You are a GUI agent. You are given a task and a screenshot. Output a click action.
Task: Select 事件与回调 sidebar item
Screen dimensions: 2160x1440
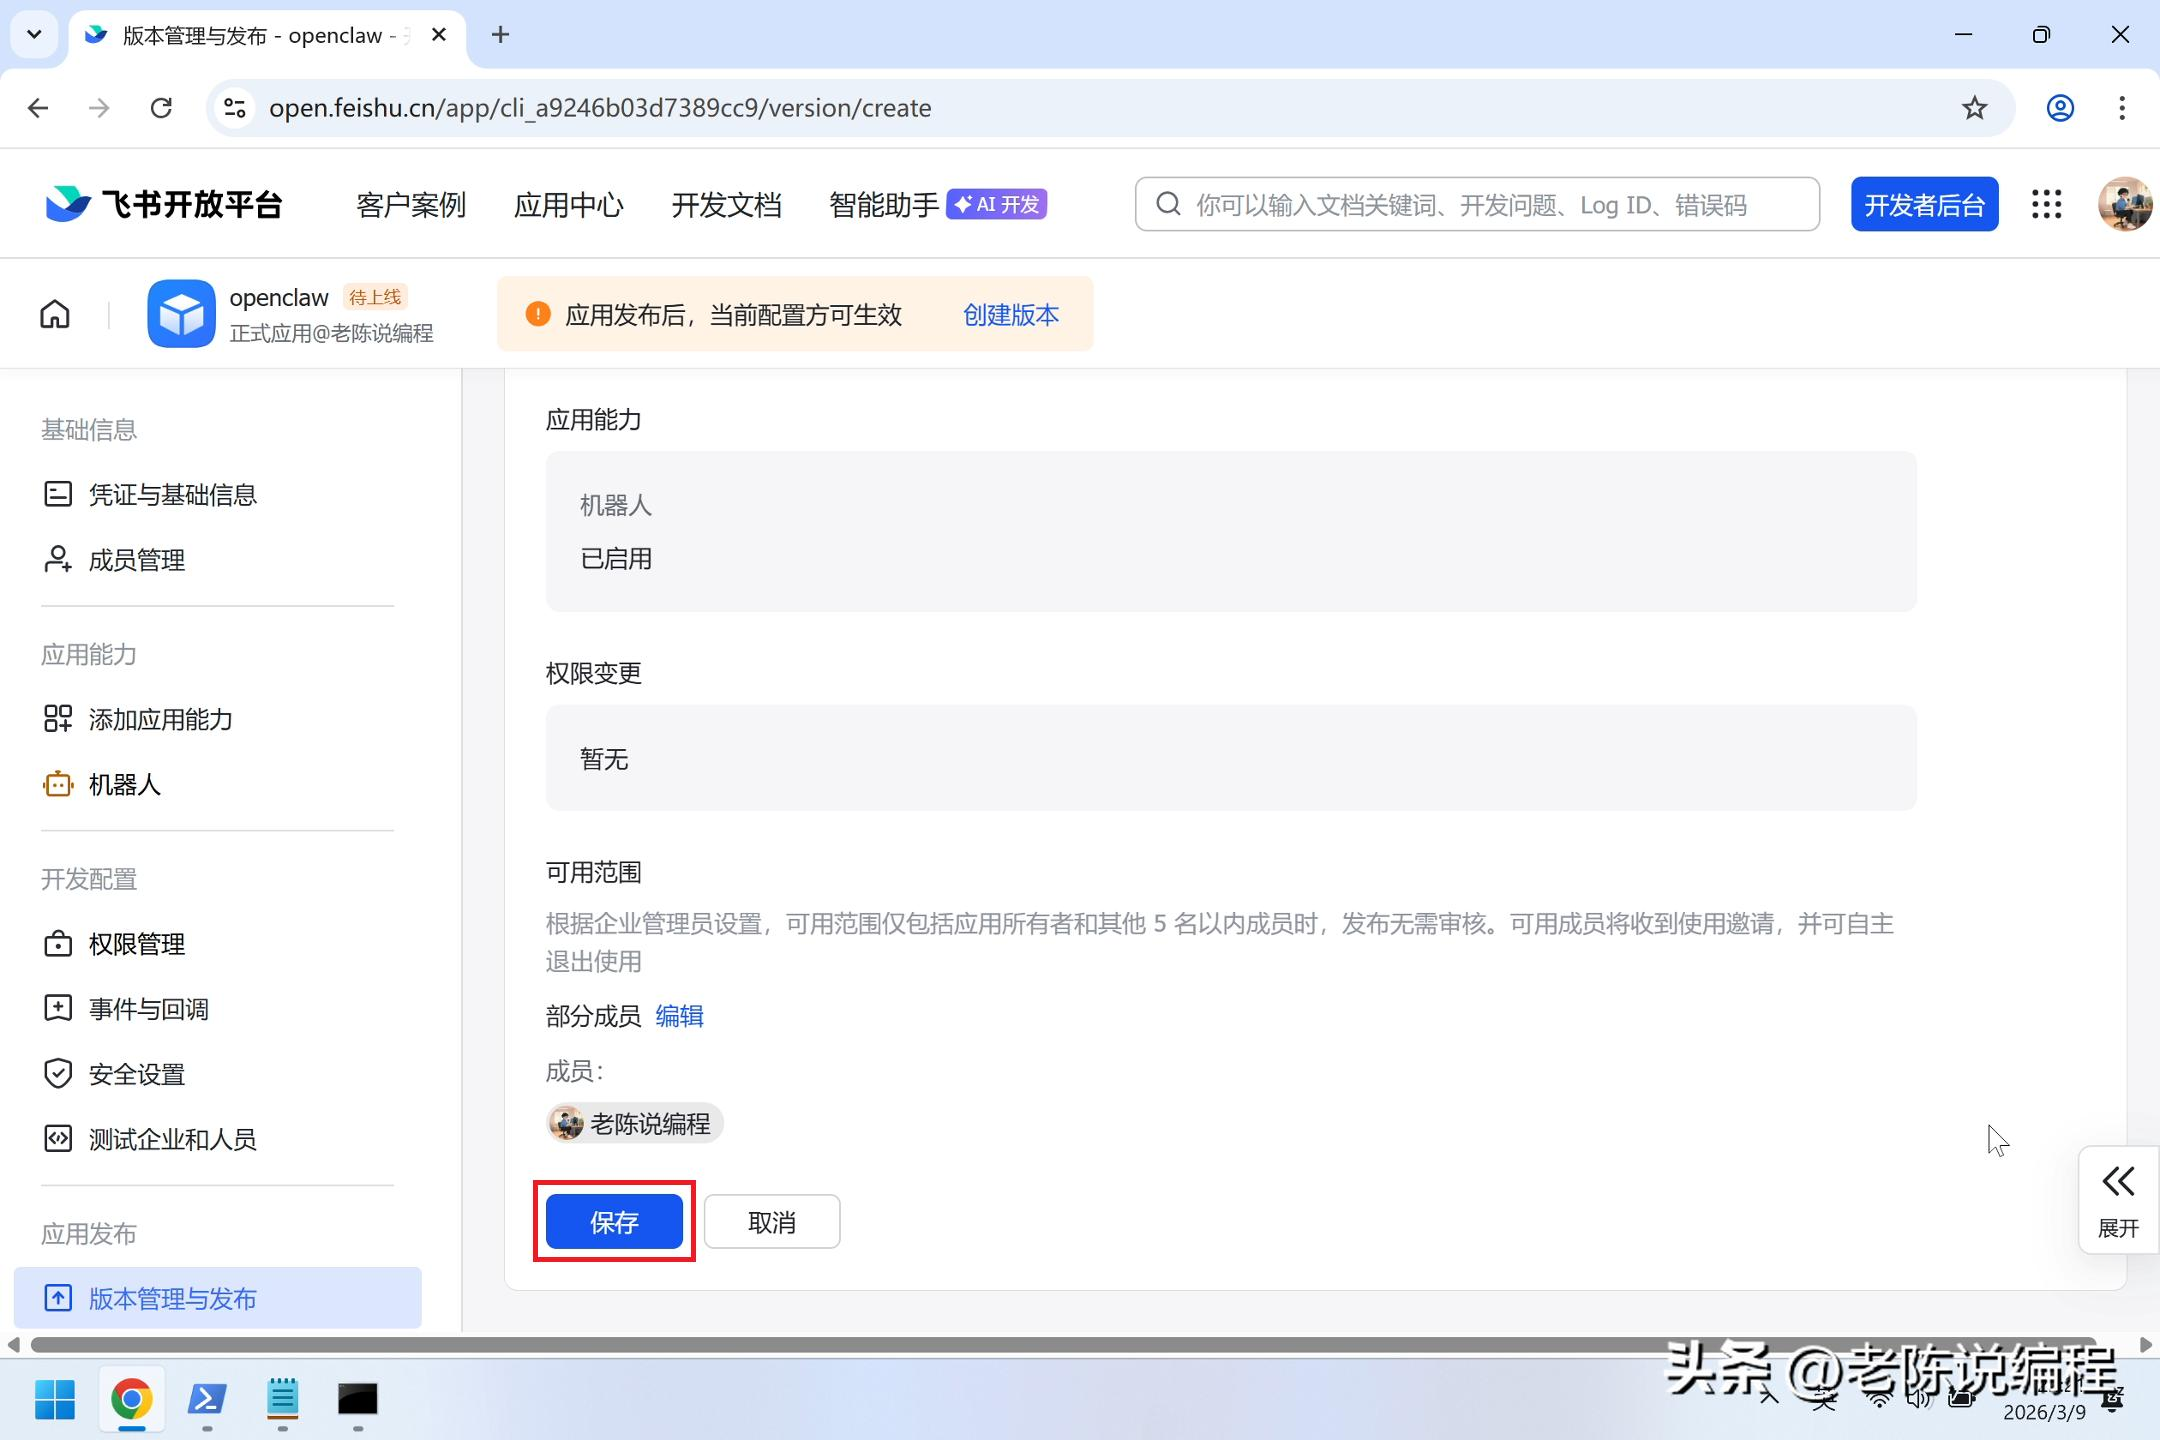tap(148, 1009)
